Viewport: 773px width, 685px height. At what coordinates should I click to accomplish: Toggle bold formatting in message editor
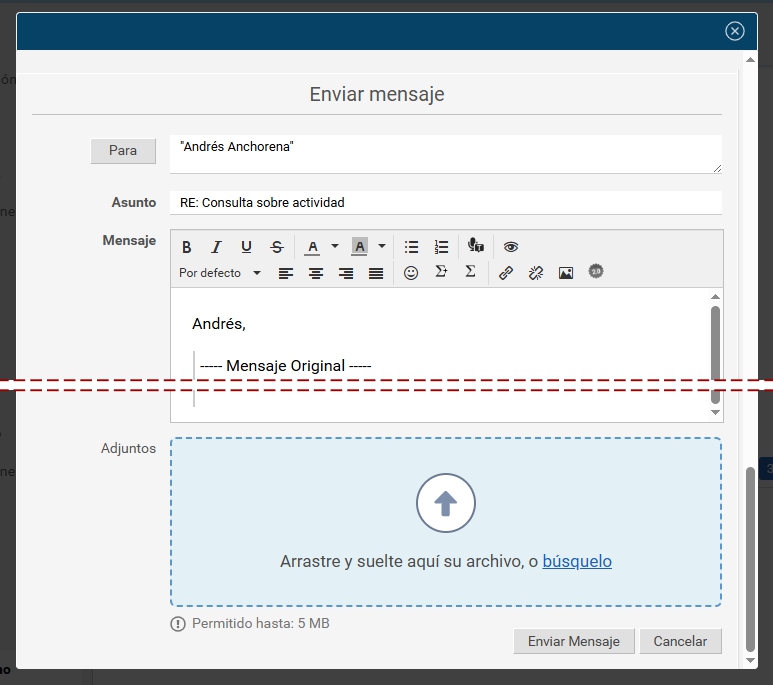tap(187, 247)
